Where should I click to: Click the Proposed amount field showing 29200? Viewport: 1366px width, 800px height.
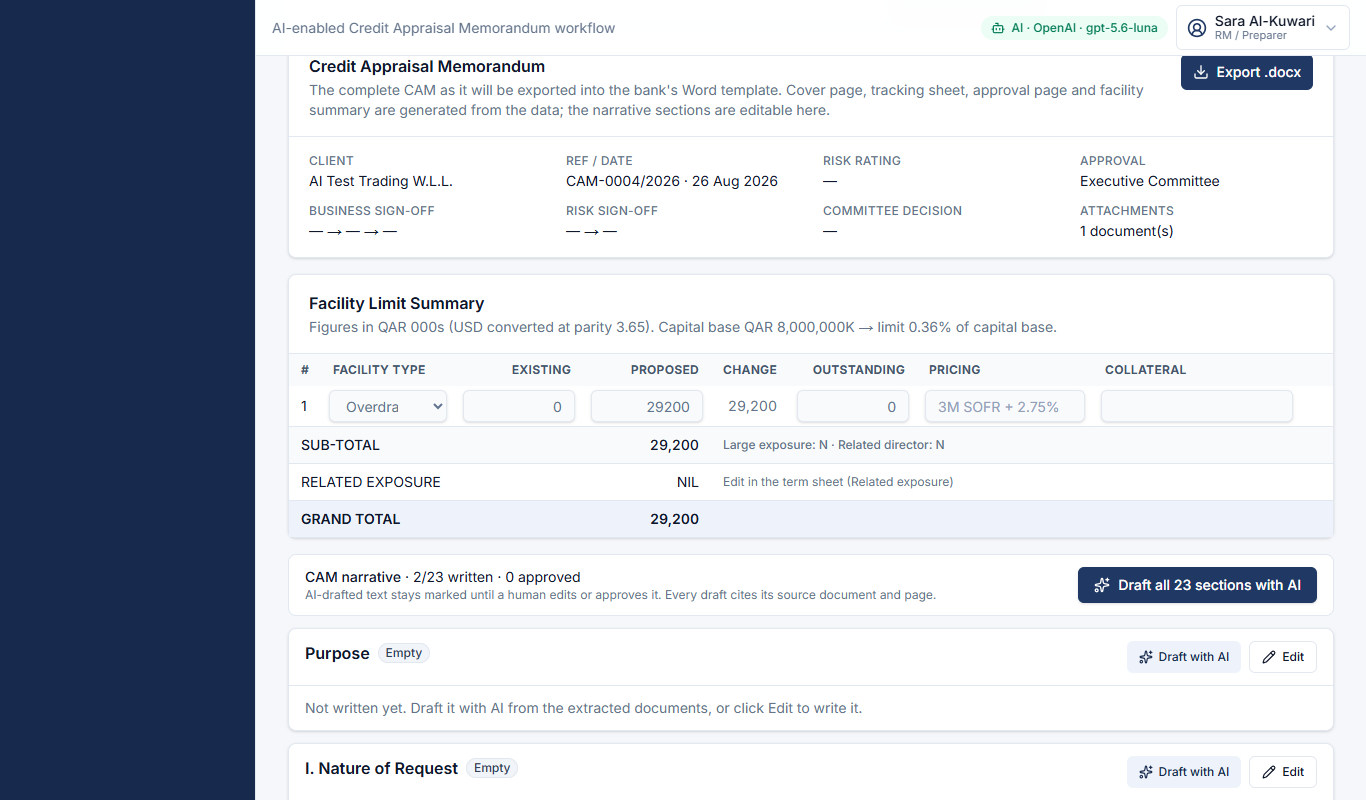tap(647, 407)
